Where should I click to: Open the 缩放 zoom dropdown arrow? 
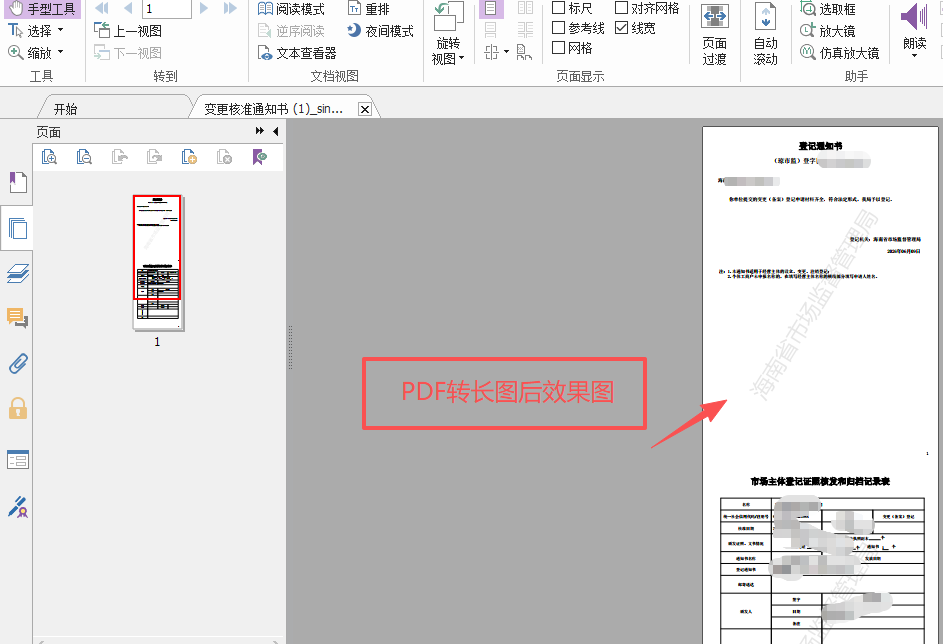point(60,52)
